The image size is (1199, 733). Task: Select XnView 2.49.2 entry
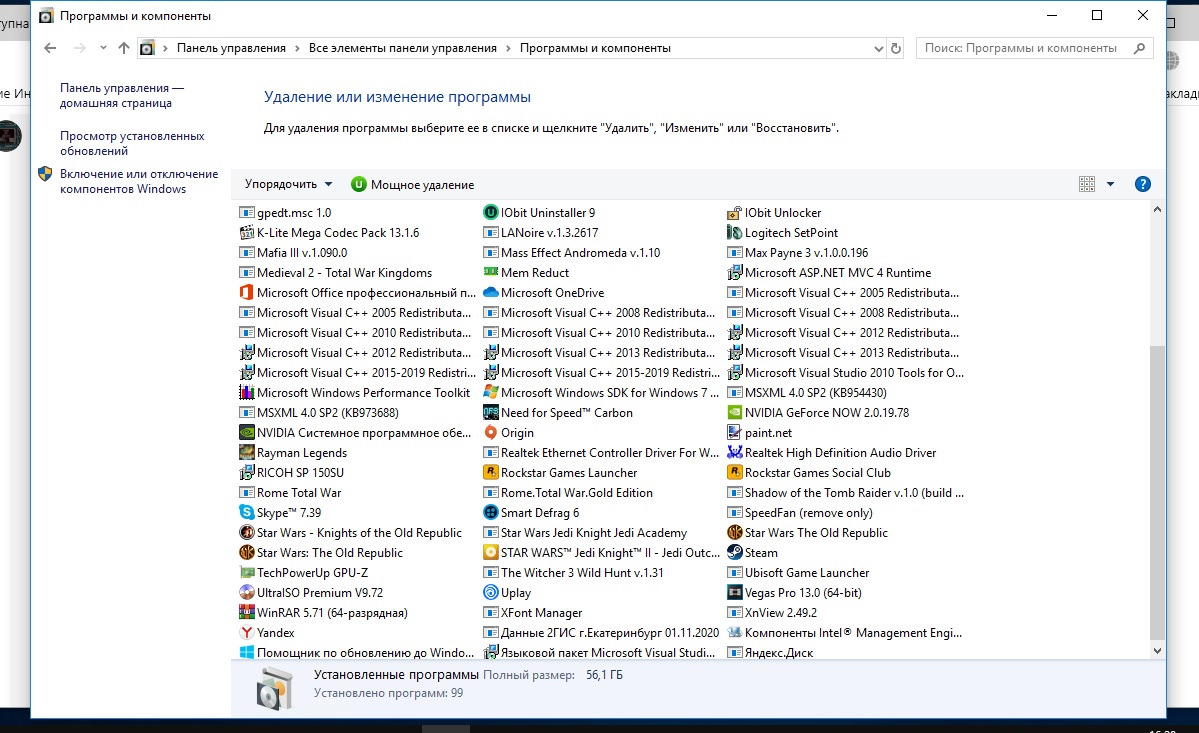coord(772,612)
